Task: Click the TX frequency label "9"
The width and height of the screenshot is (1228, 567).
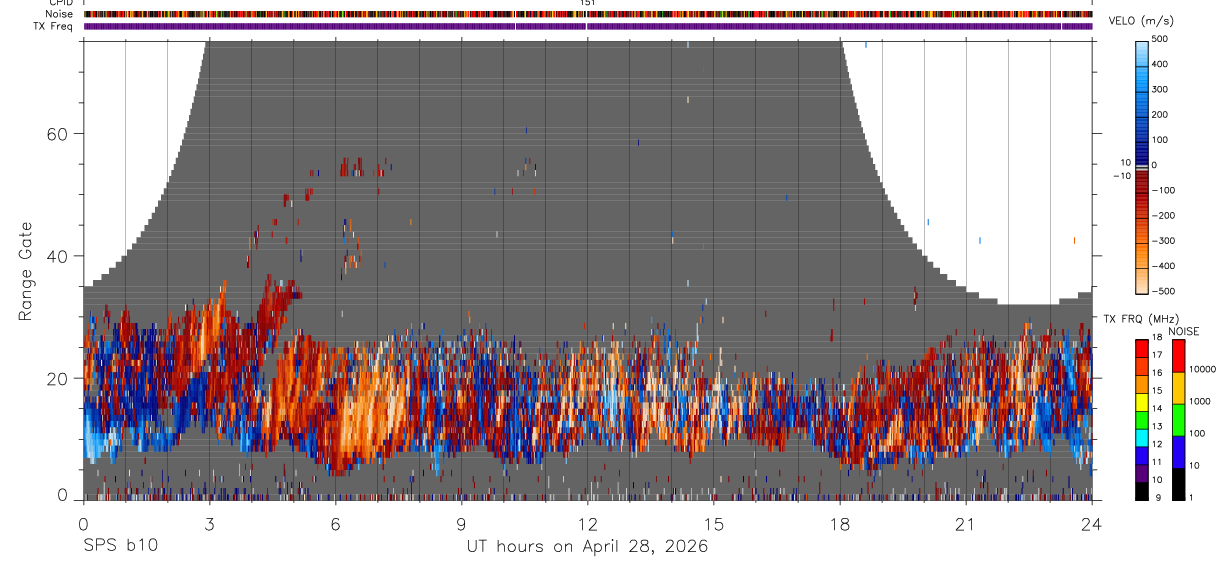Action: click(x=1160, y=497)
